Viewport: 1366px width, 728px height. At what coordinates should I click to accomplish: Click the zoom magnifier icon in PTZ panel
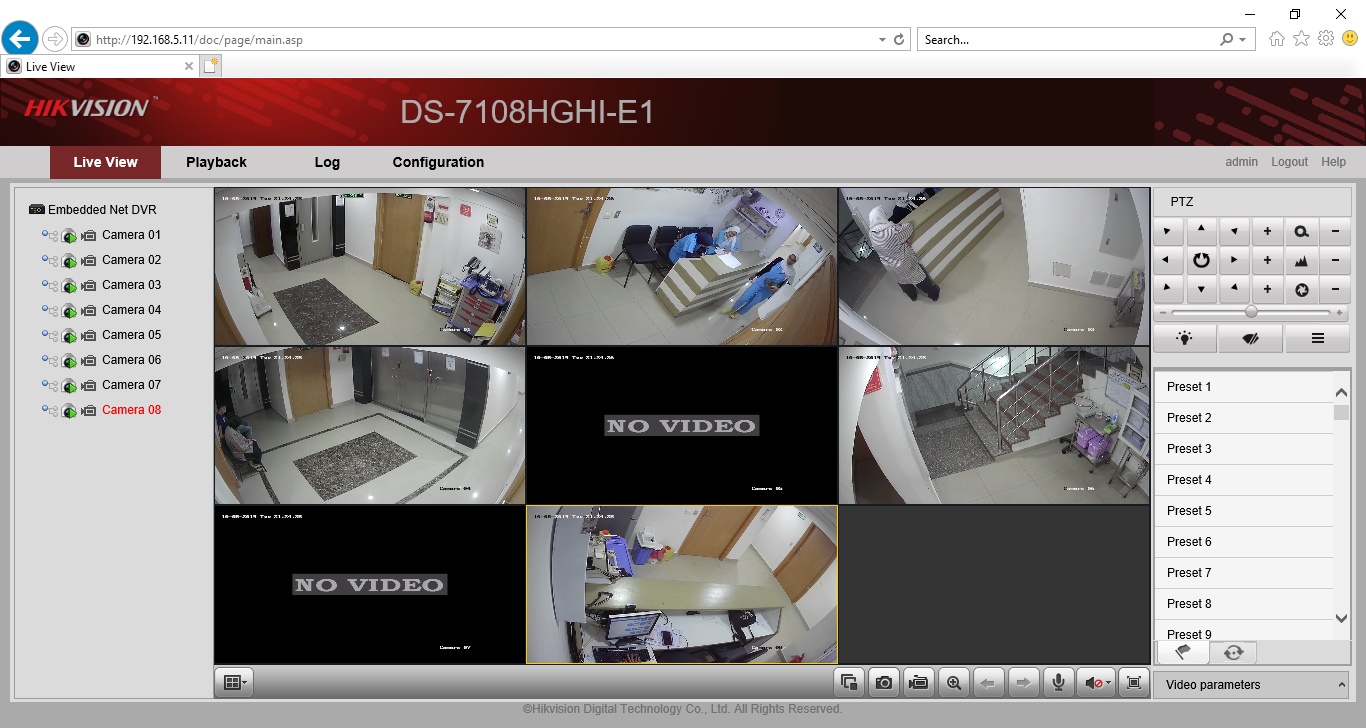(x=1301, y=231)
